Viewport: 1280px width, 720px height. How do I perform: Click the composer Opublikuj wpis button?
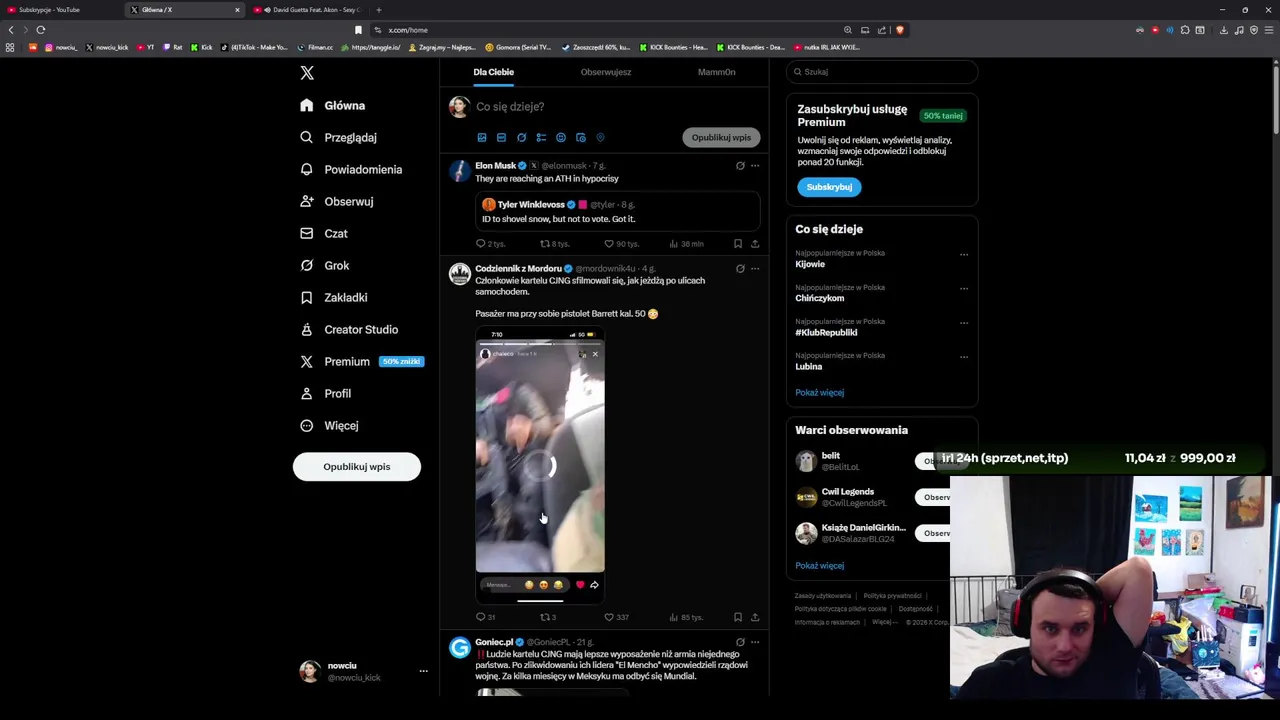[x=721, y=137]
